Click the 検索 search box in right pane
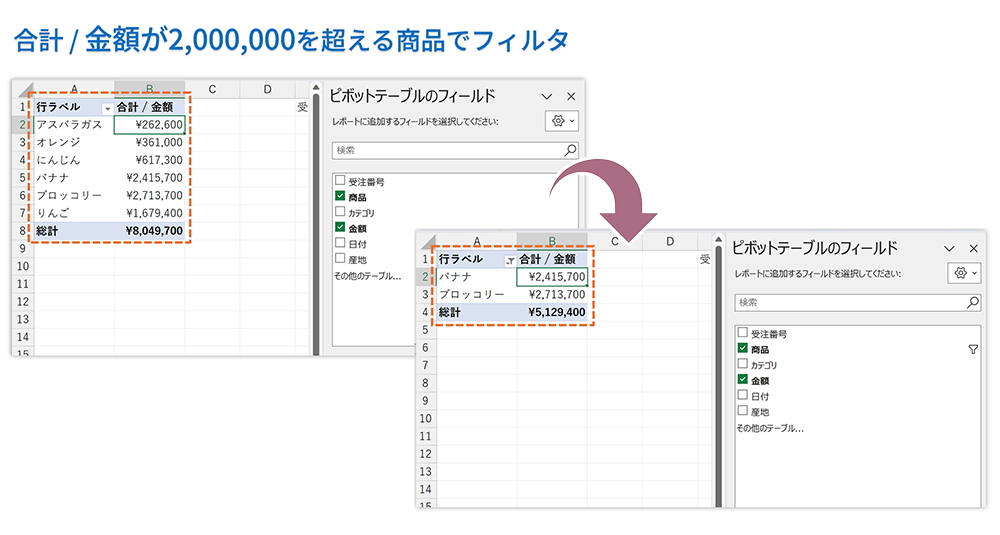The image size is (1000, 535). [848, 302]
